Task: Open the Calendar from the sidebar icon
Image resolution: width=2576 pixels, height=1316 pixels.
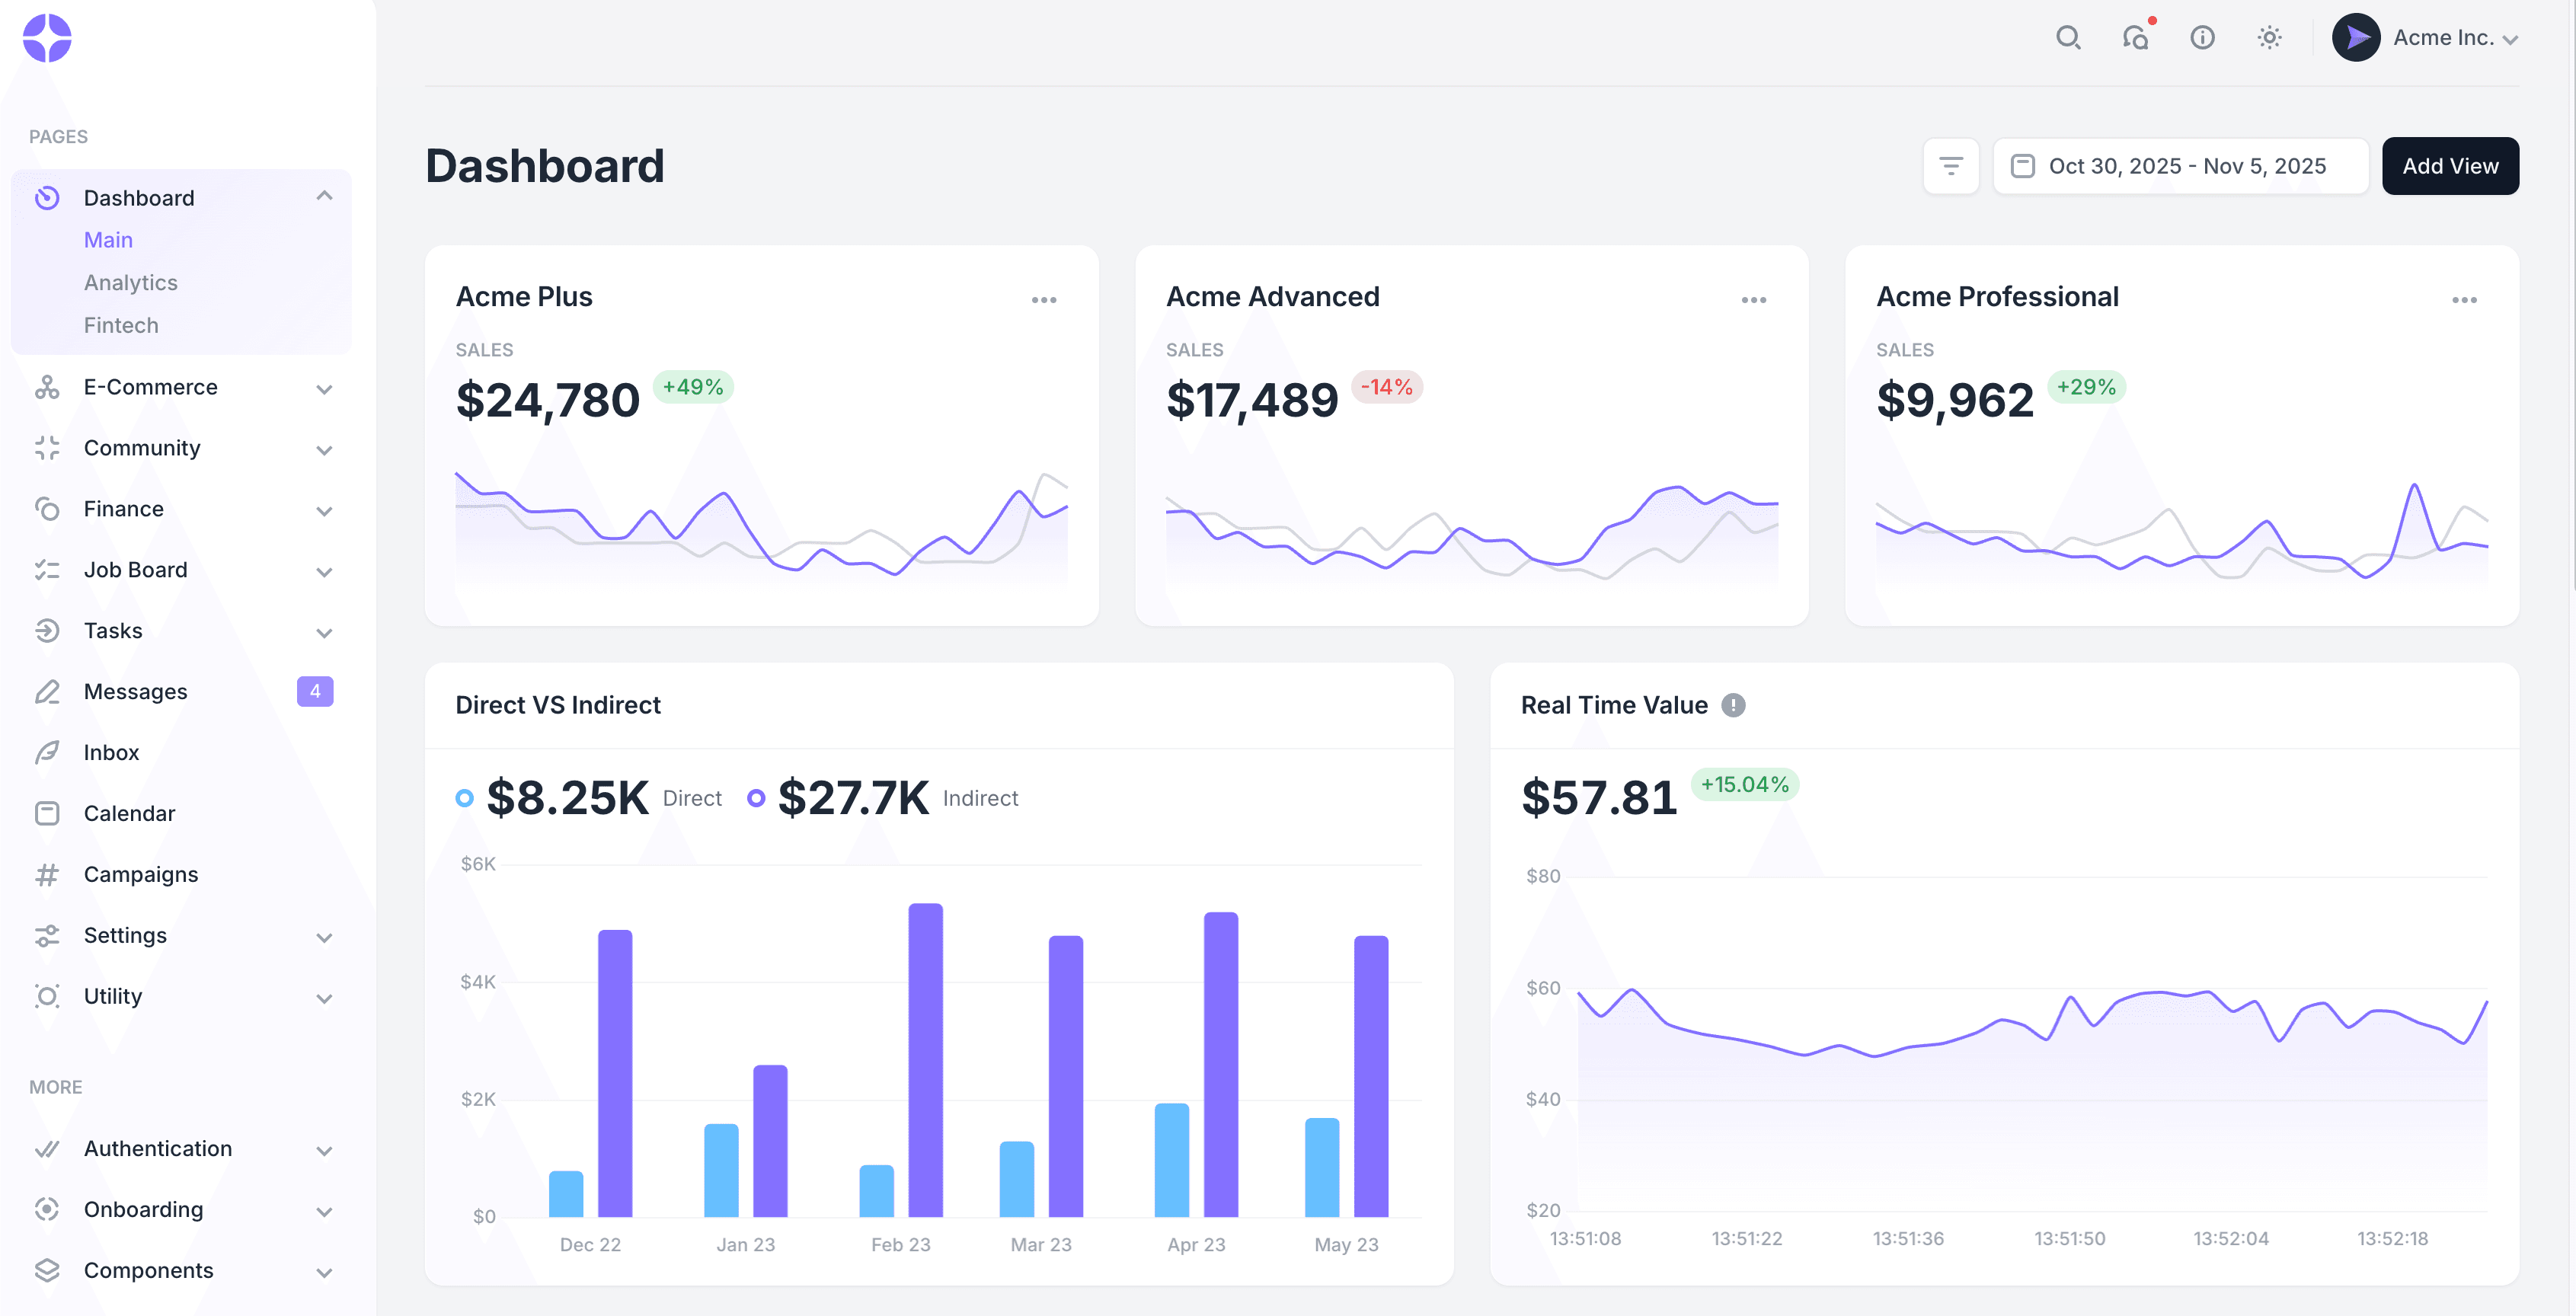Action: click(47, 813)
